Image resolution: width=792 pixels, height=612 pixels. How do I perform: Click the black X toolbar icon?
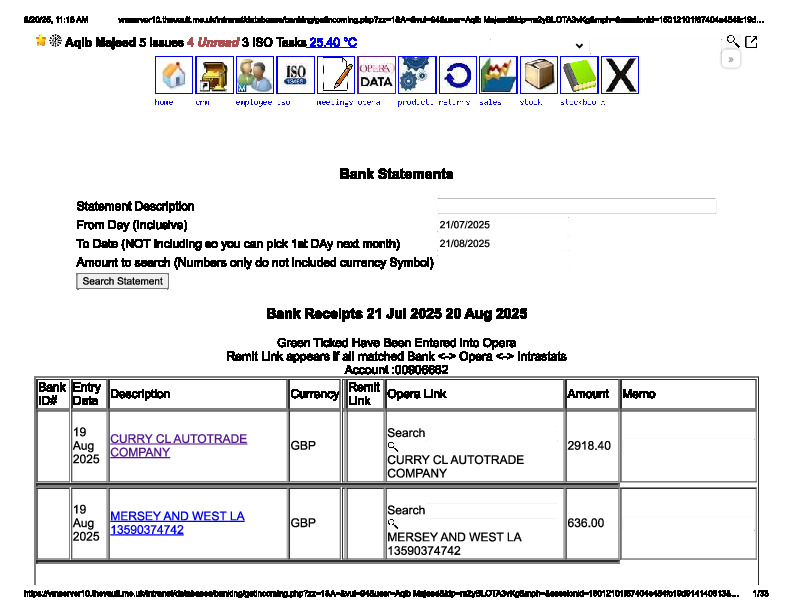tap(620, 76)
